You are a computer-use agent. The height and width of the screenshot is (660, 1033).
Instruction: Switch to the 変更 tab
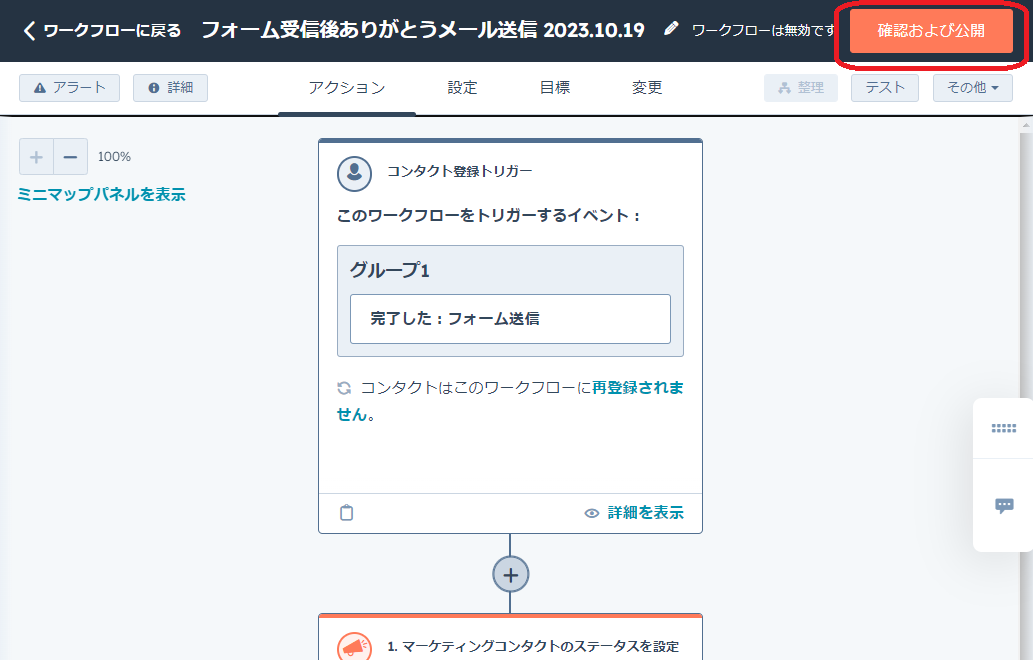pyautogui.click(x=647, y=88)
